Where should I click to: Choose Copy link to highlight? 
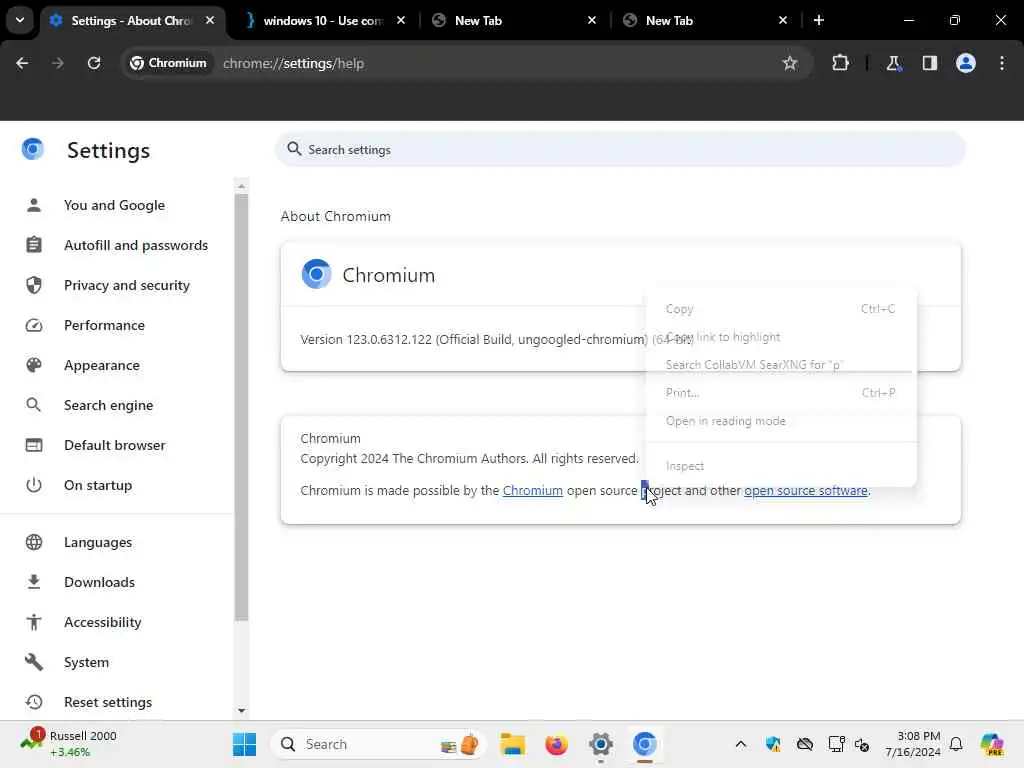(x=780, y=337)
